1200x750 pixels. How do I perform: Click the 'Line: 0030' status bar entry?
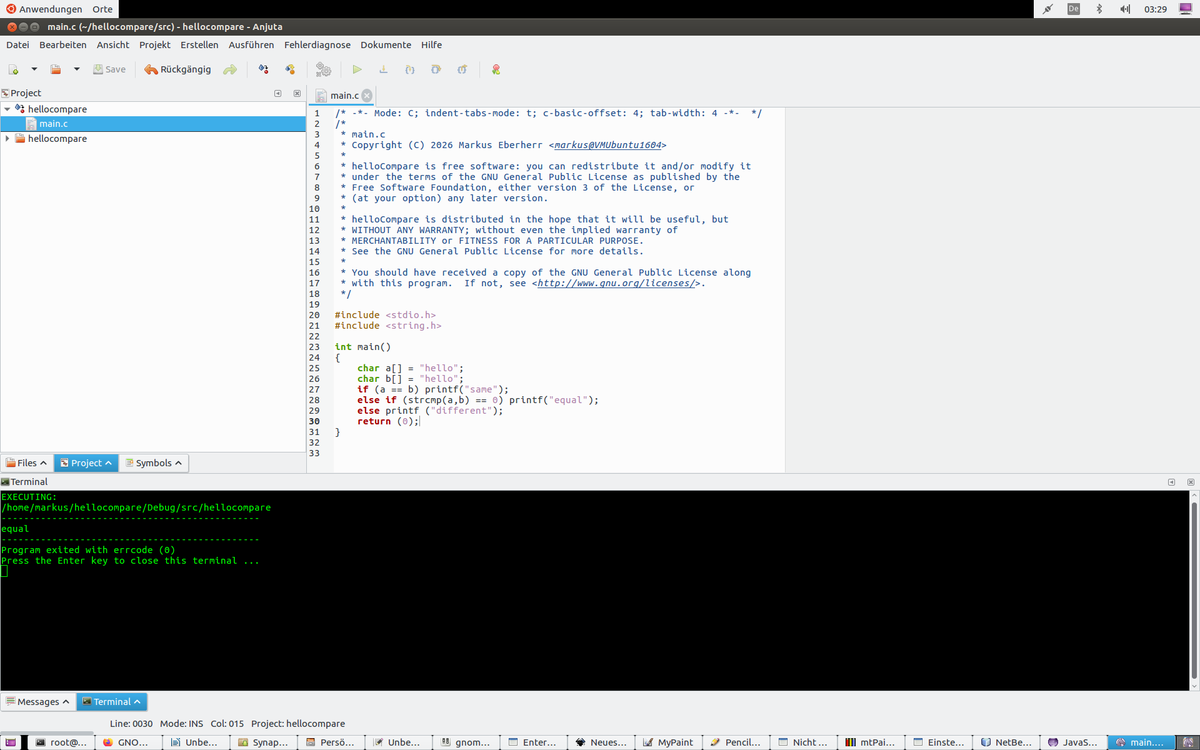[131, 723]
